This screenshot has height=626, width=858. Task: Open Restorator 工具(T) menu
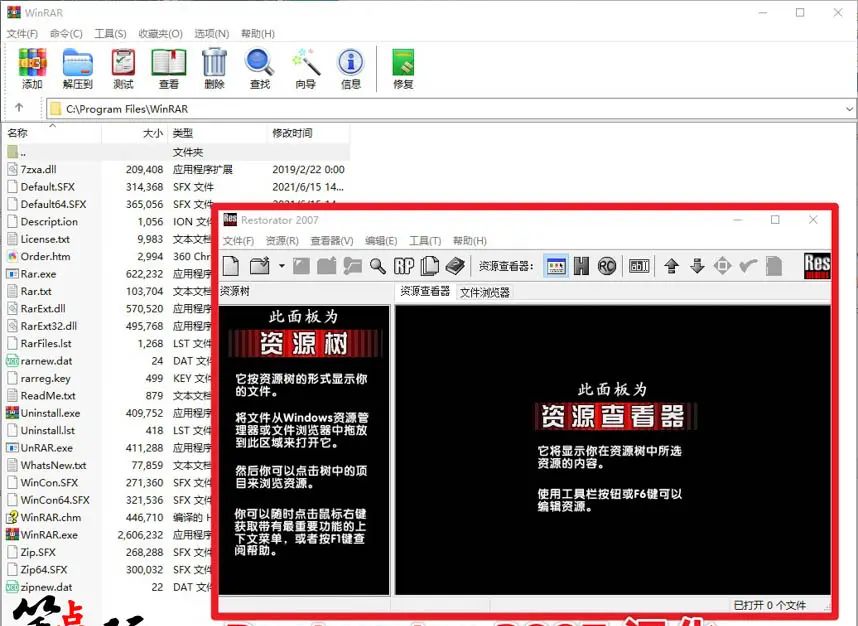pyautogui.click(x=425, y=241)
